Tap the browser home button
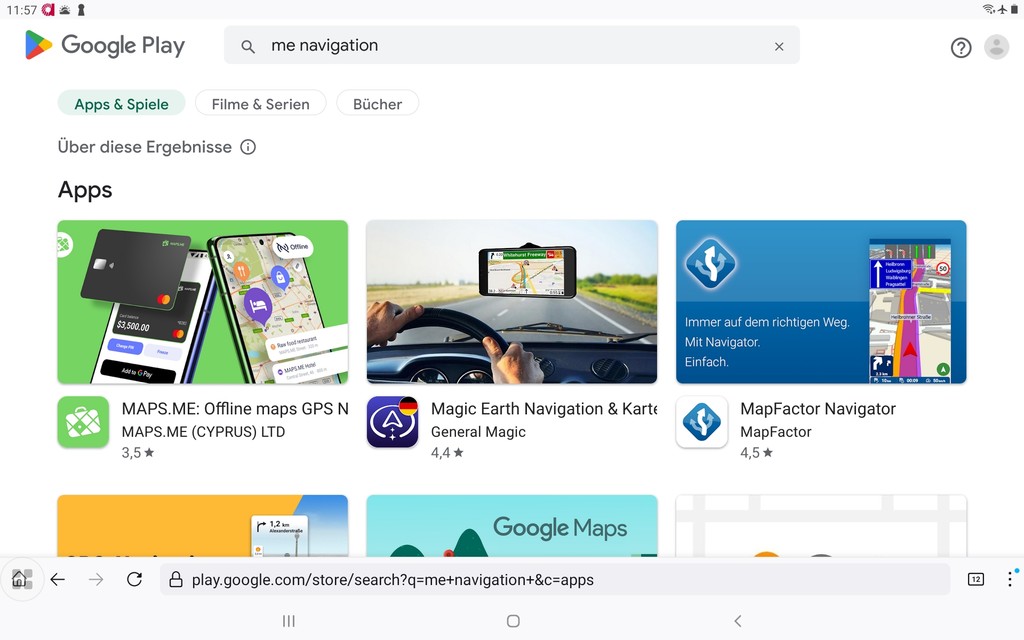The height and width of the screenshot is (640, 1024). coord(20,579)
